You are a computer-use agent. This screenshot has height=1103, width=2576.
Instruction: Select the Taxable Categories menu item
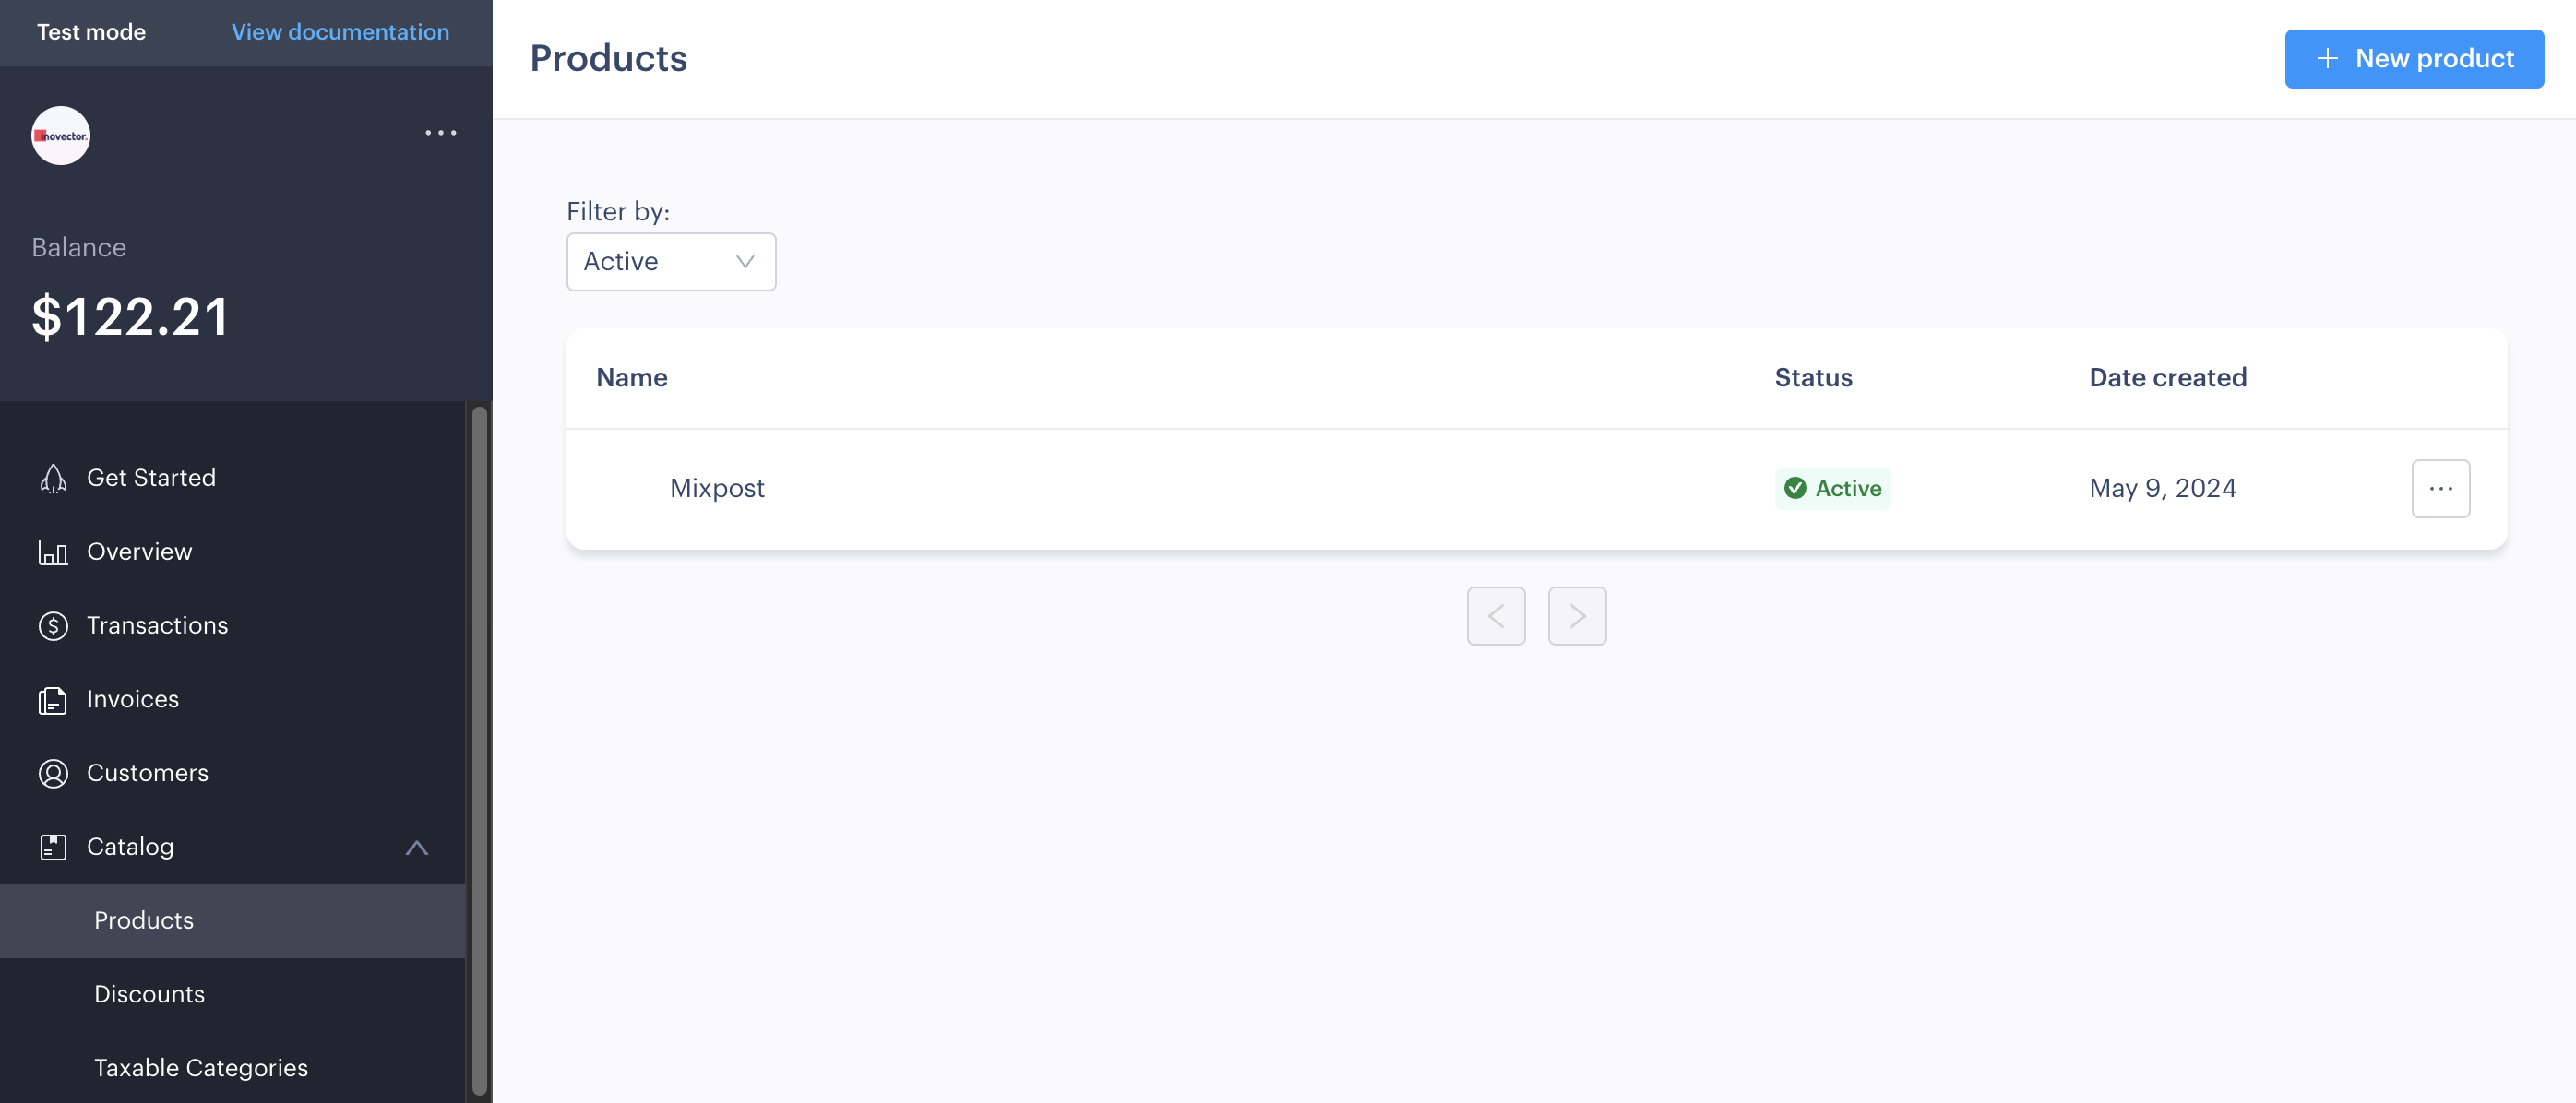pos(200,1065)
